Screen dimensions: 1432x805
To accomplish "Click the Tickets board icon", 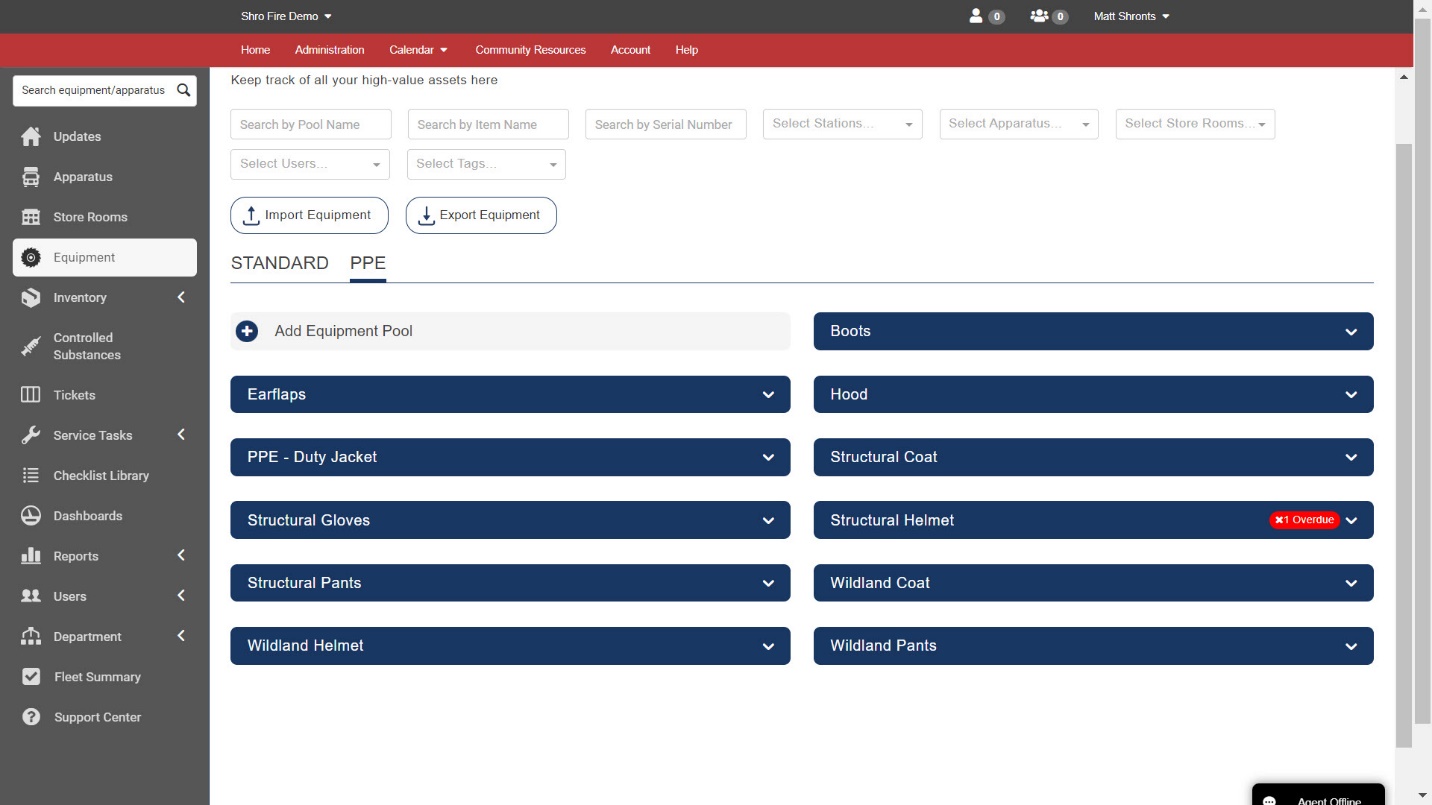I will coord(31,395).
